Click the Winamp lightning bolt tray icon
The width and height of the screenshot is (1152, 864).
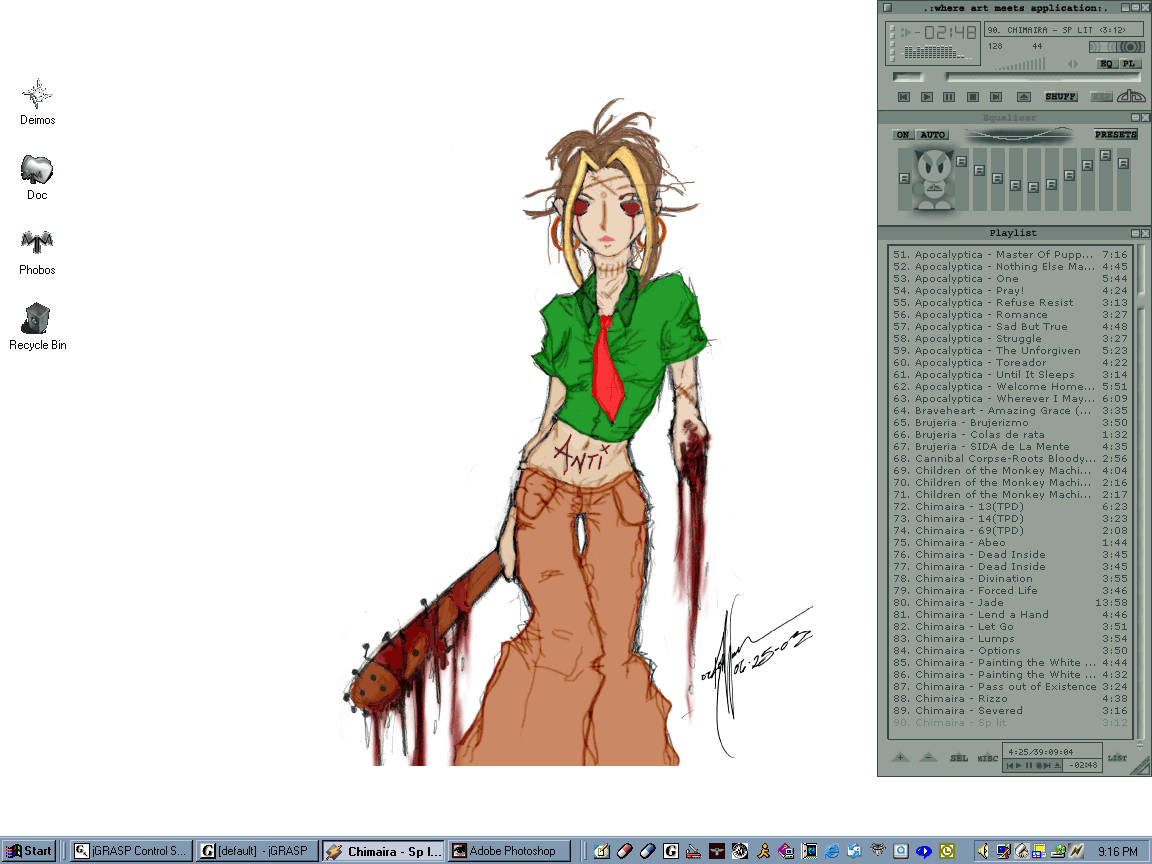point(1076,851)
